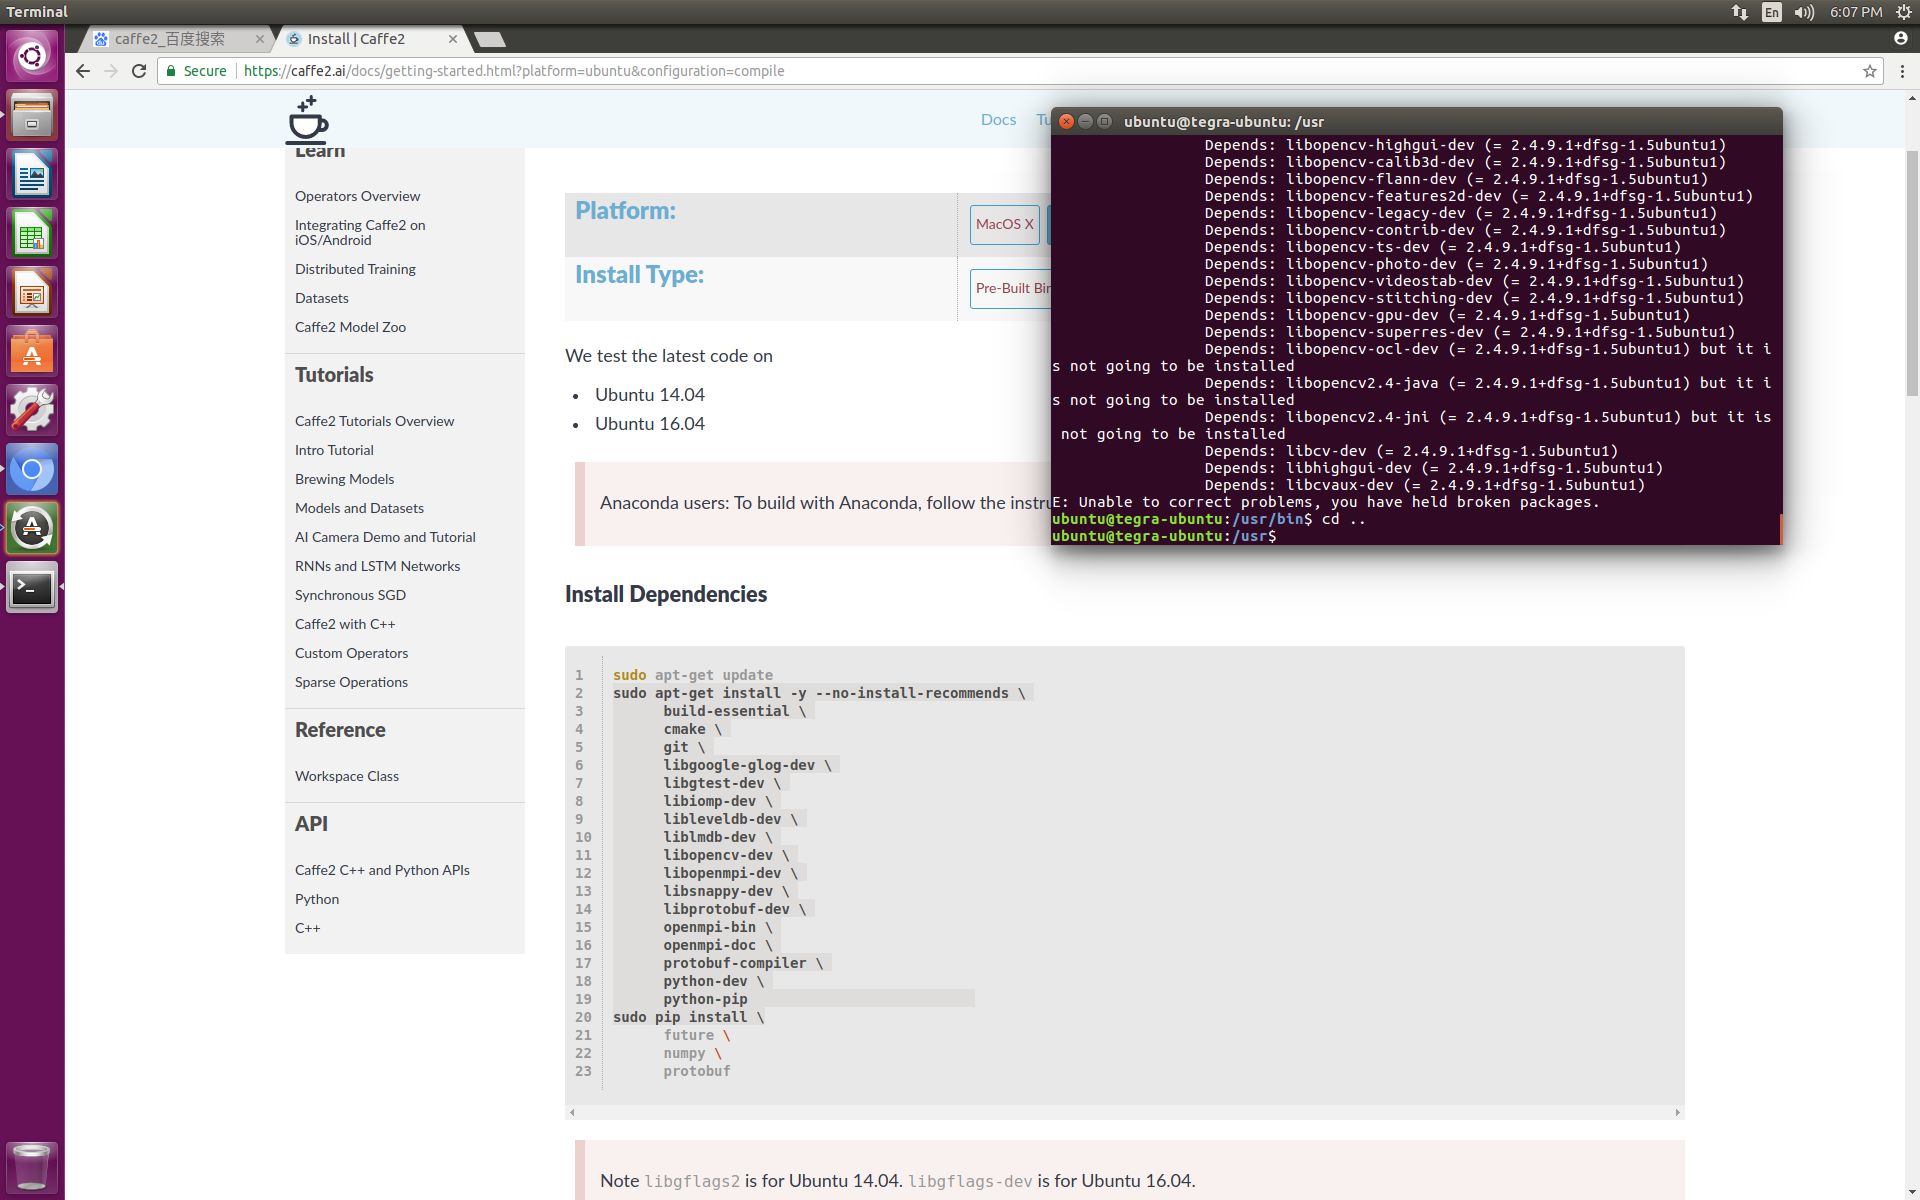Open Caffe2 Model Zoo link
1920x1200 pixels.
350,327
